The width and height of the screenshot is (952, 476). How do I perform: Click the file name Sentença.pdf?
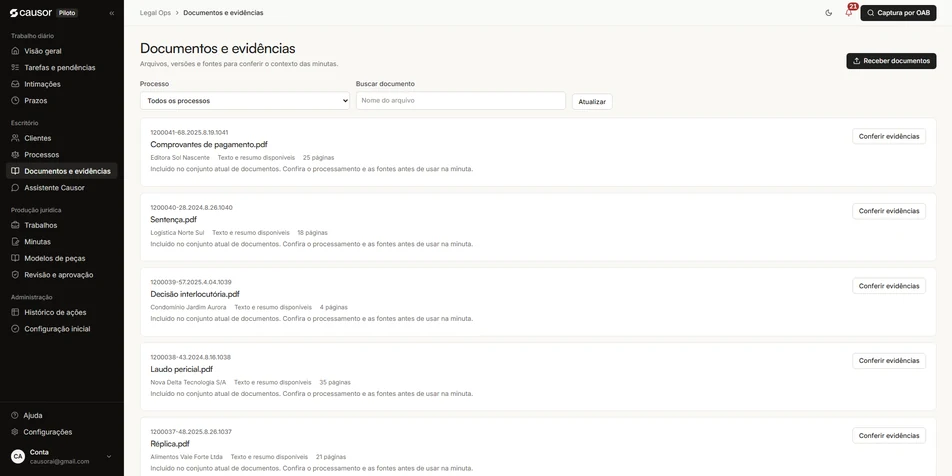coord(174,219)
